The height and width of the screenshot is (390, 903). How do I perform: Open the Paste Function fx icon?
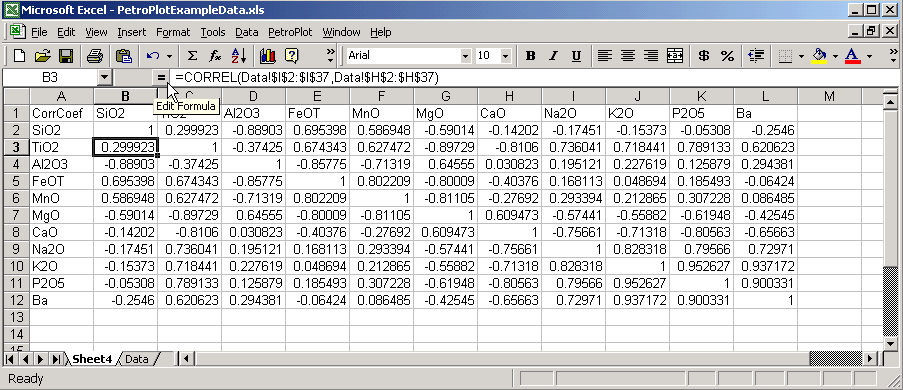[215, 56]
